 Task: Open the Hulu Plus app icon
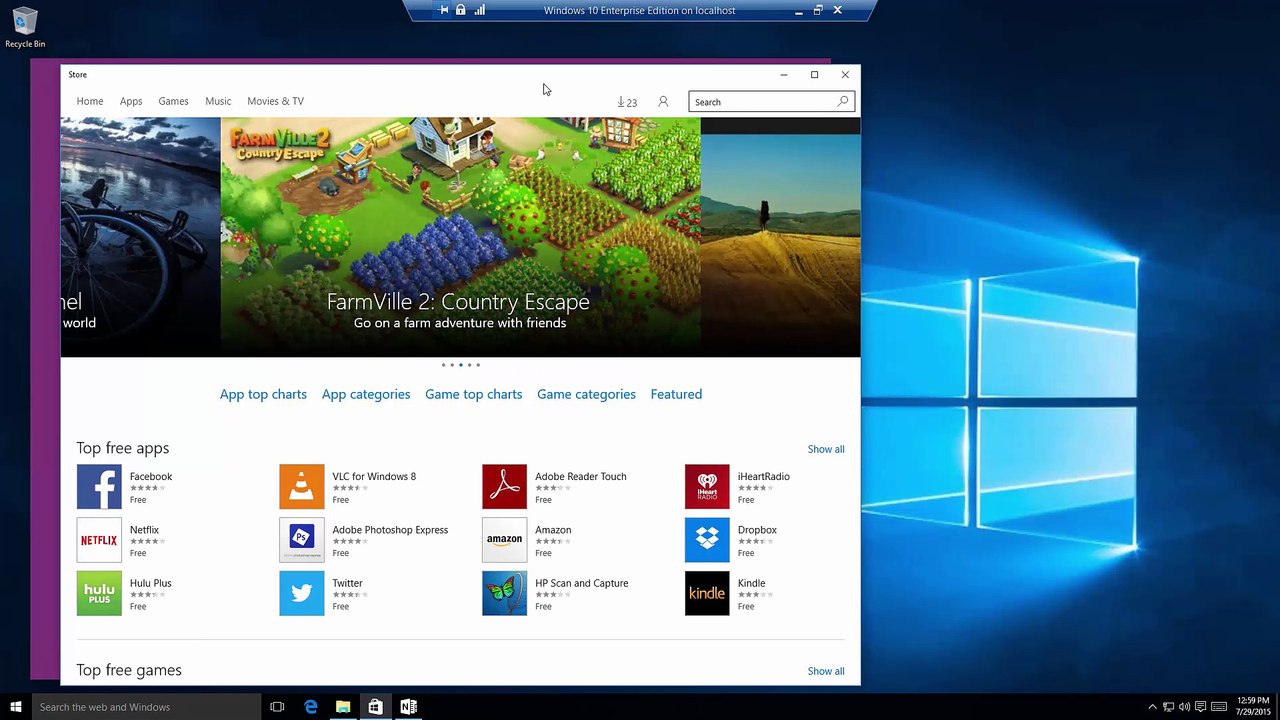tap(99, 594)
